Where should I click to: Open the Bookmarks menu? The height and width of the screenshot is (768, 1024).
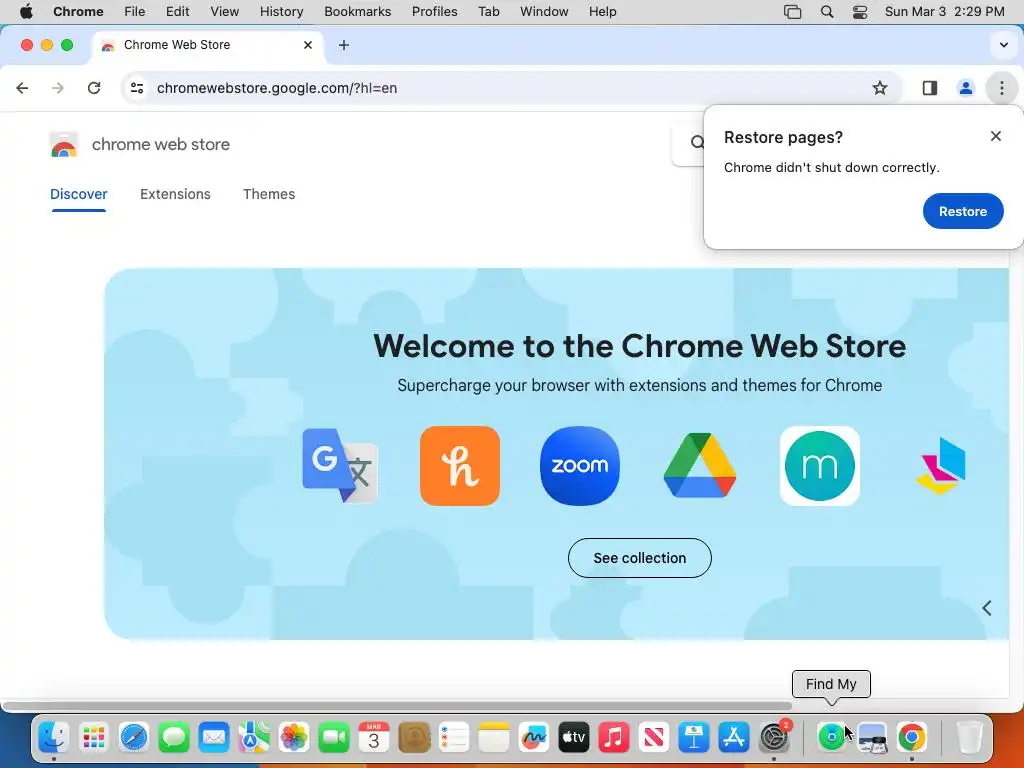tap(358, 12)
